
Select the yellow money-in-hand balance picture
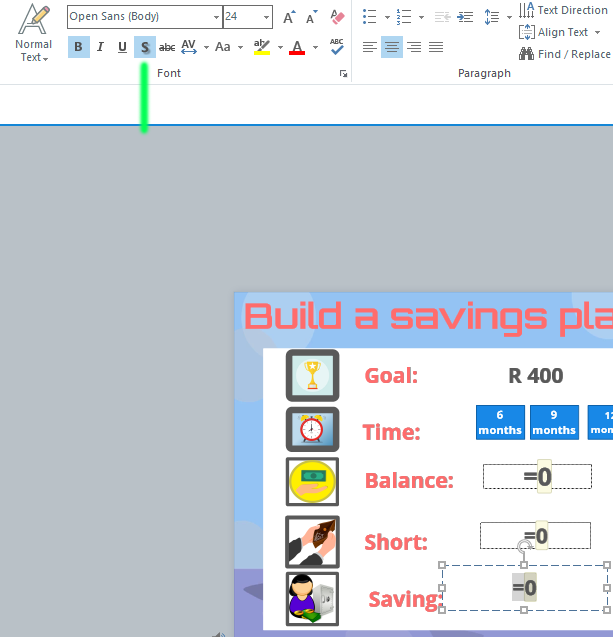click(x=312, y=482)
